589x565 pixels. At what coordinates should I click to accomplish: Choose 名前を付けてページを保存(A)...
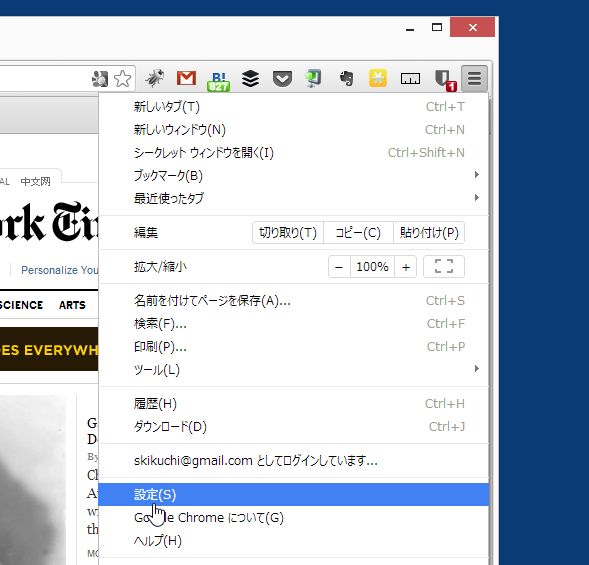point(294,301)
